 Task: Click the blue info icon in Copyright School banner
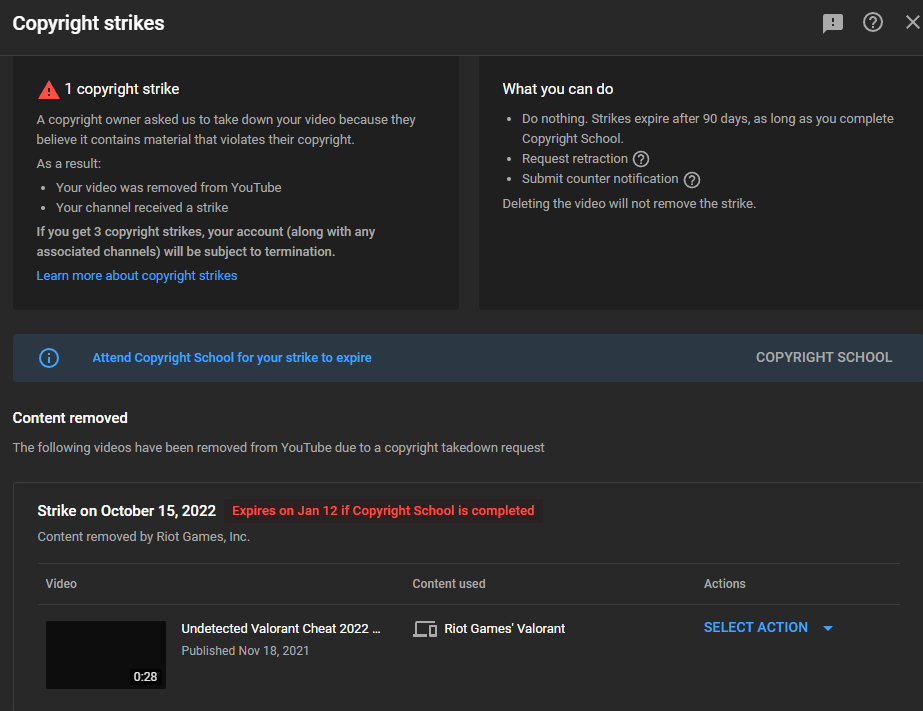click(49, 357)
